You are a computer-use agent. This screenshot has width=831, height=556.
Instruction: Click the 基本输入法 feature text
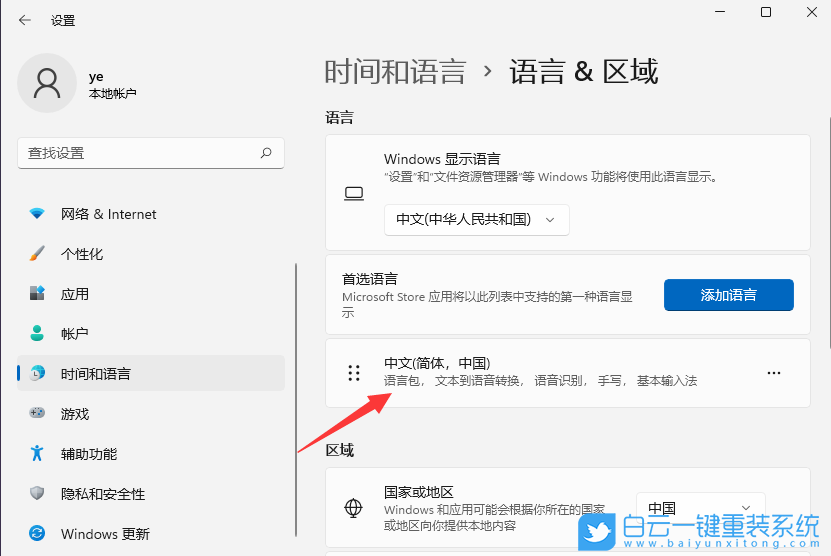[x=667, y=381]
